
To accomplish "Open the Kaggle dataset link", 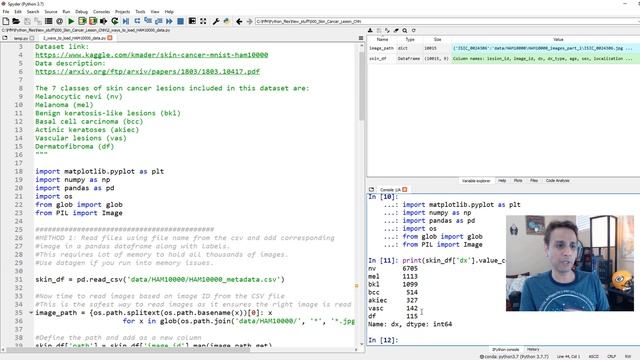I will [151, 55].
